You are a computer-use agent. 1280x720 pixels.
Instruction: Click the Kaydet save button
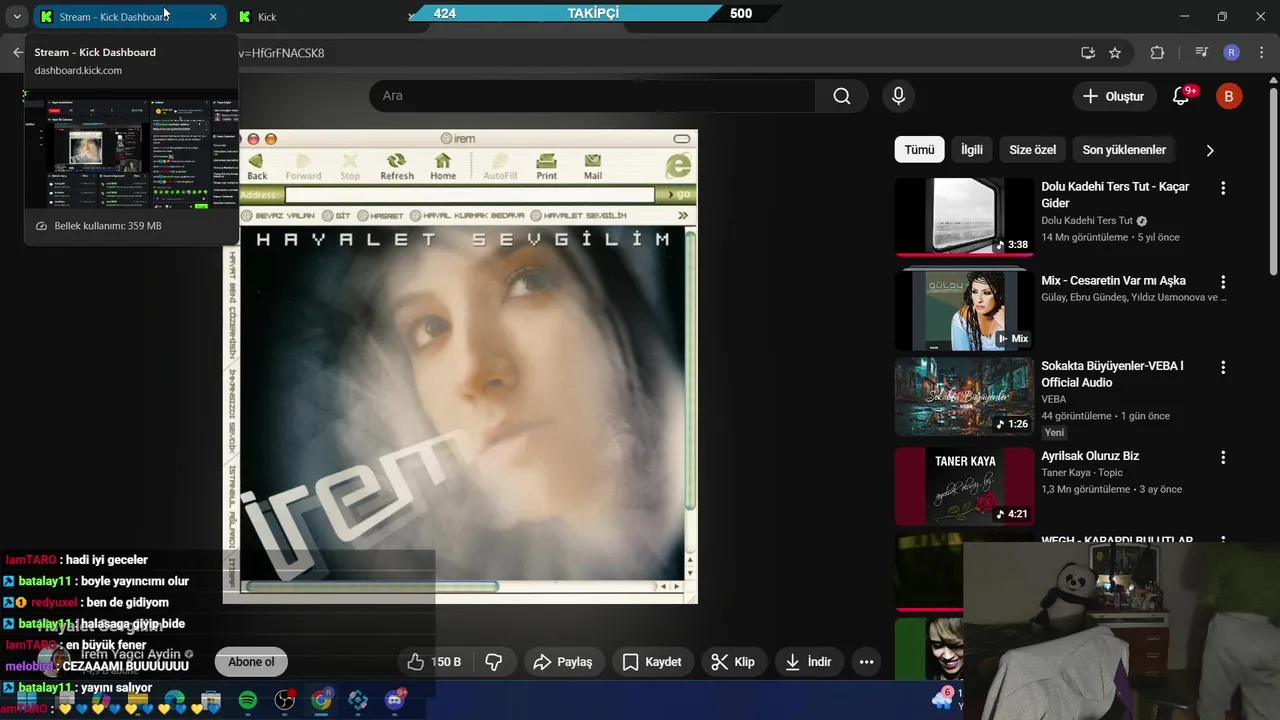click(x=652, y=662)
